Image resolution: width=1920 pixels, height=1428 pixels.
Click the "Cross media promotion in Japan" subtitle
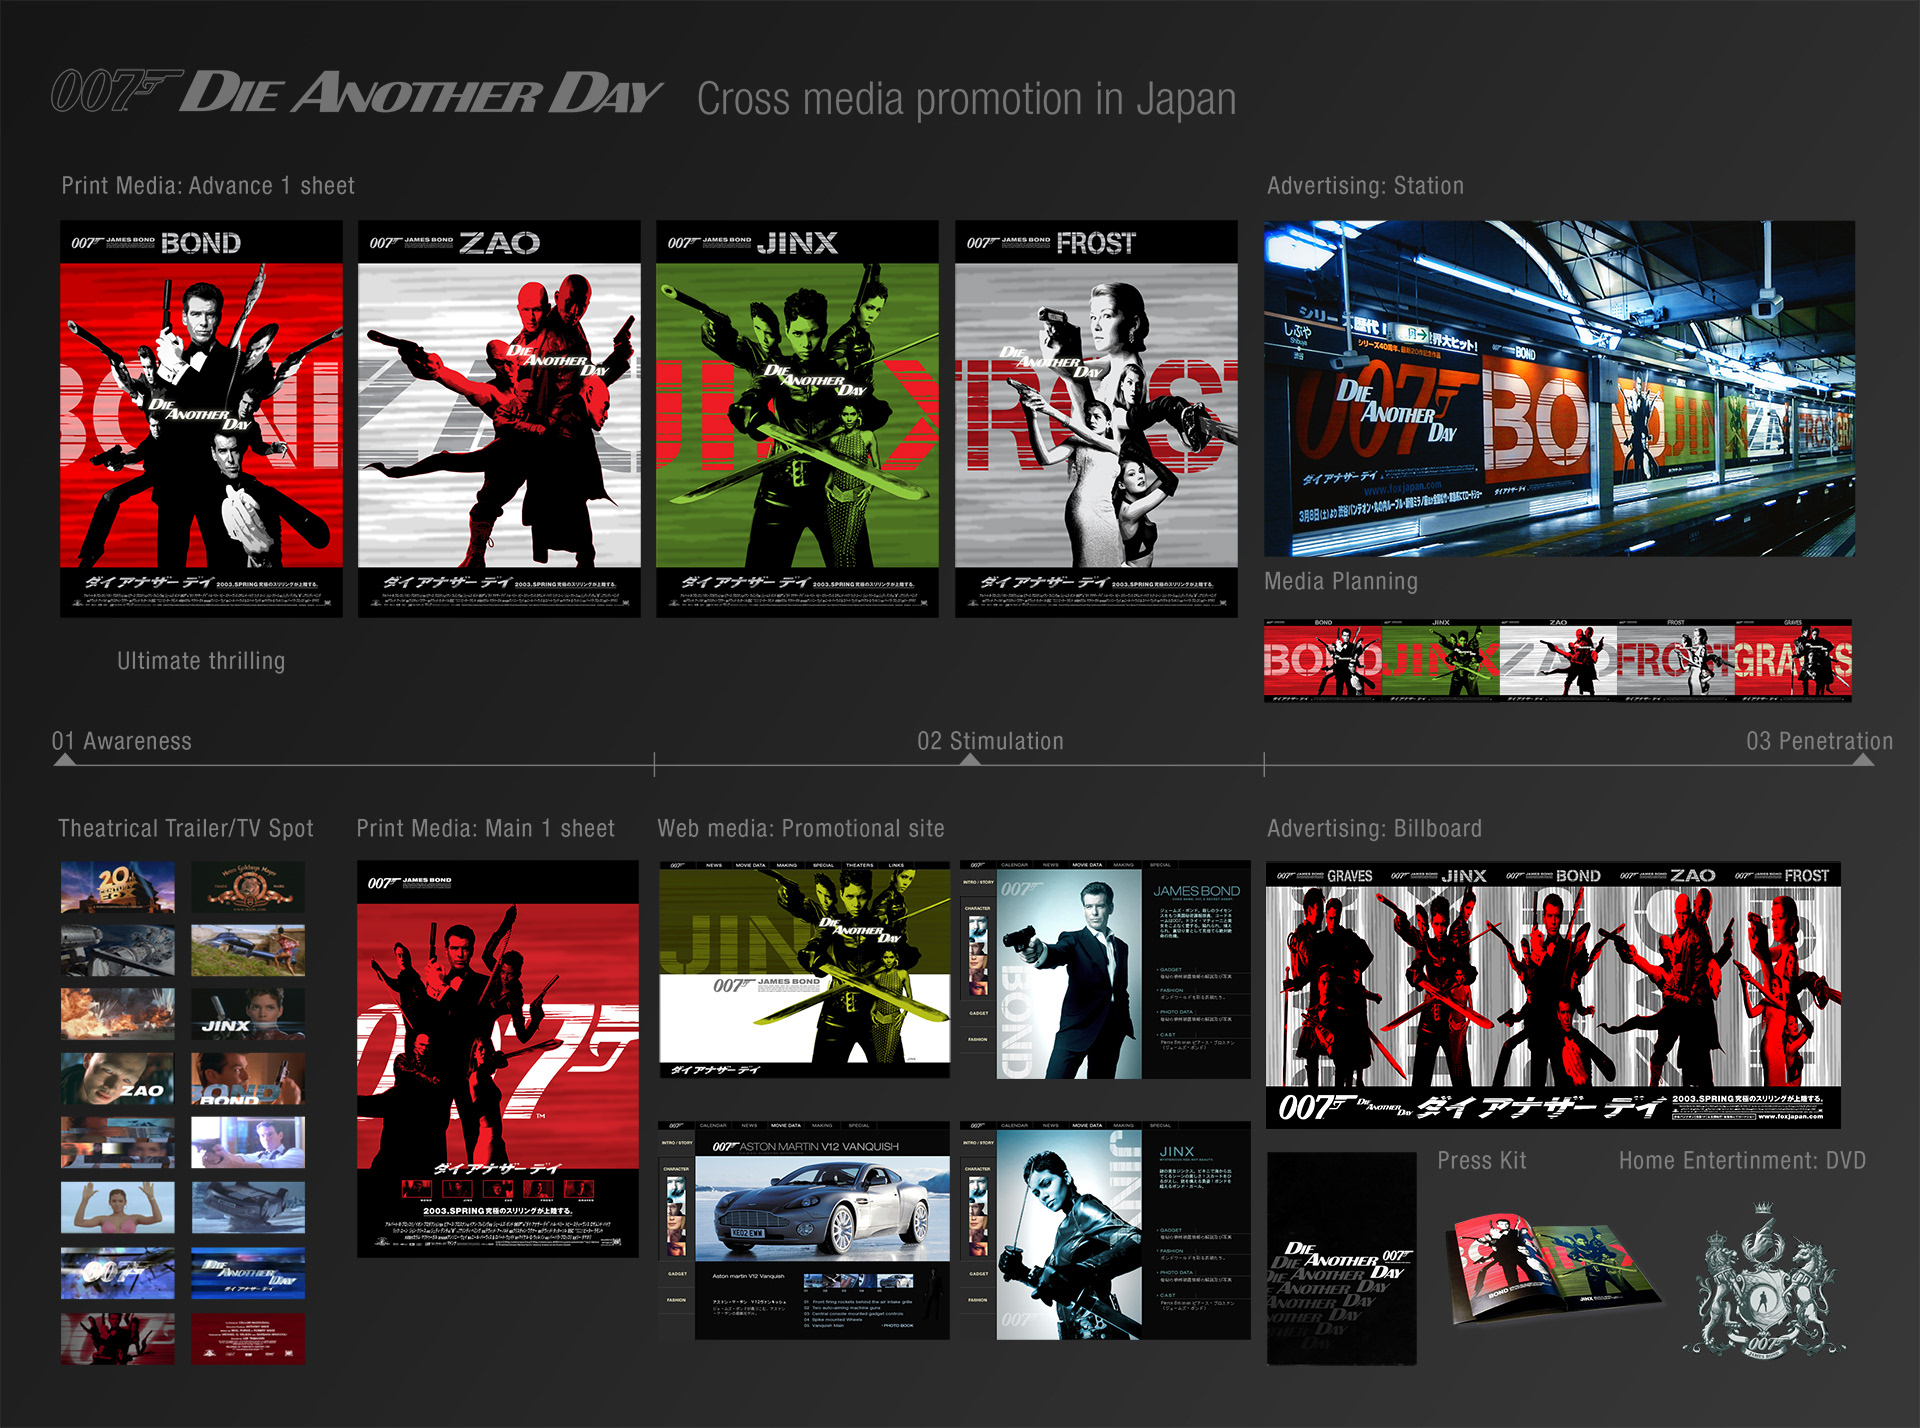[966, 99]
